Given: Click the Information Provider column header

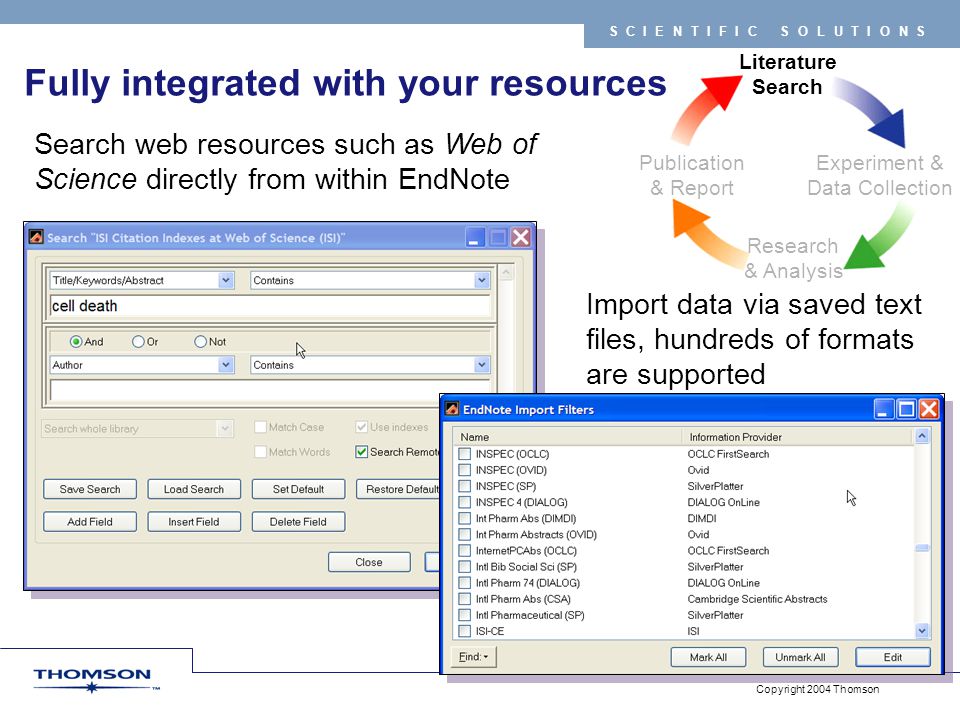Looking at the screenshot, I should (x=798, y=437).
